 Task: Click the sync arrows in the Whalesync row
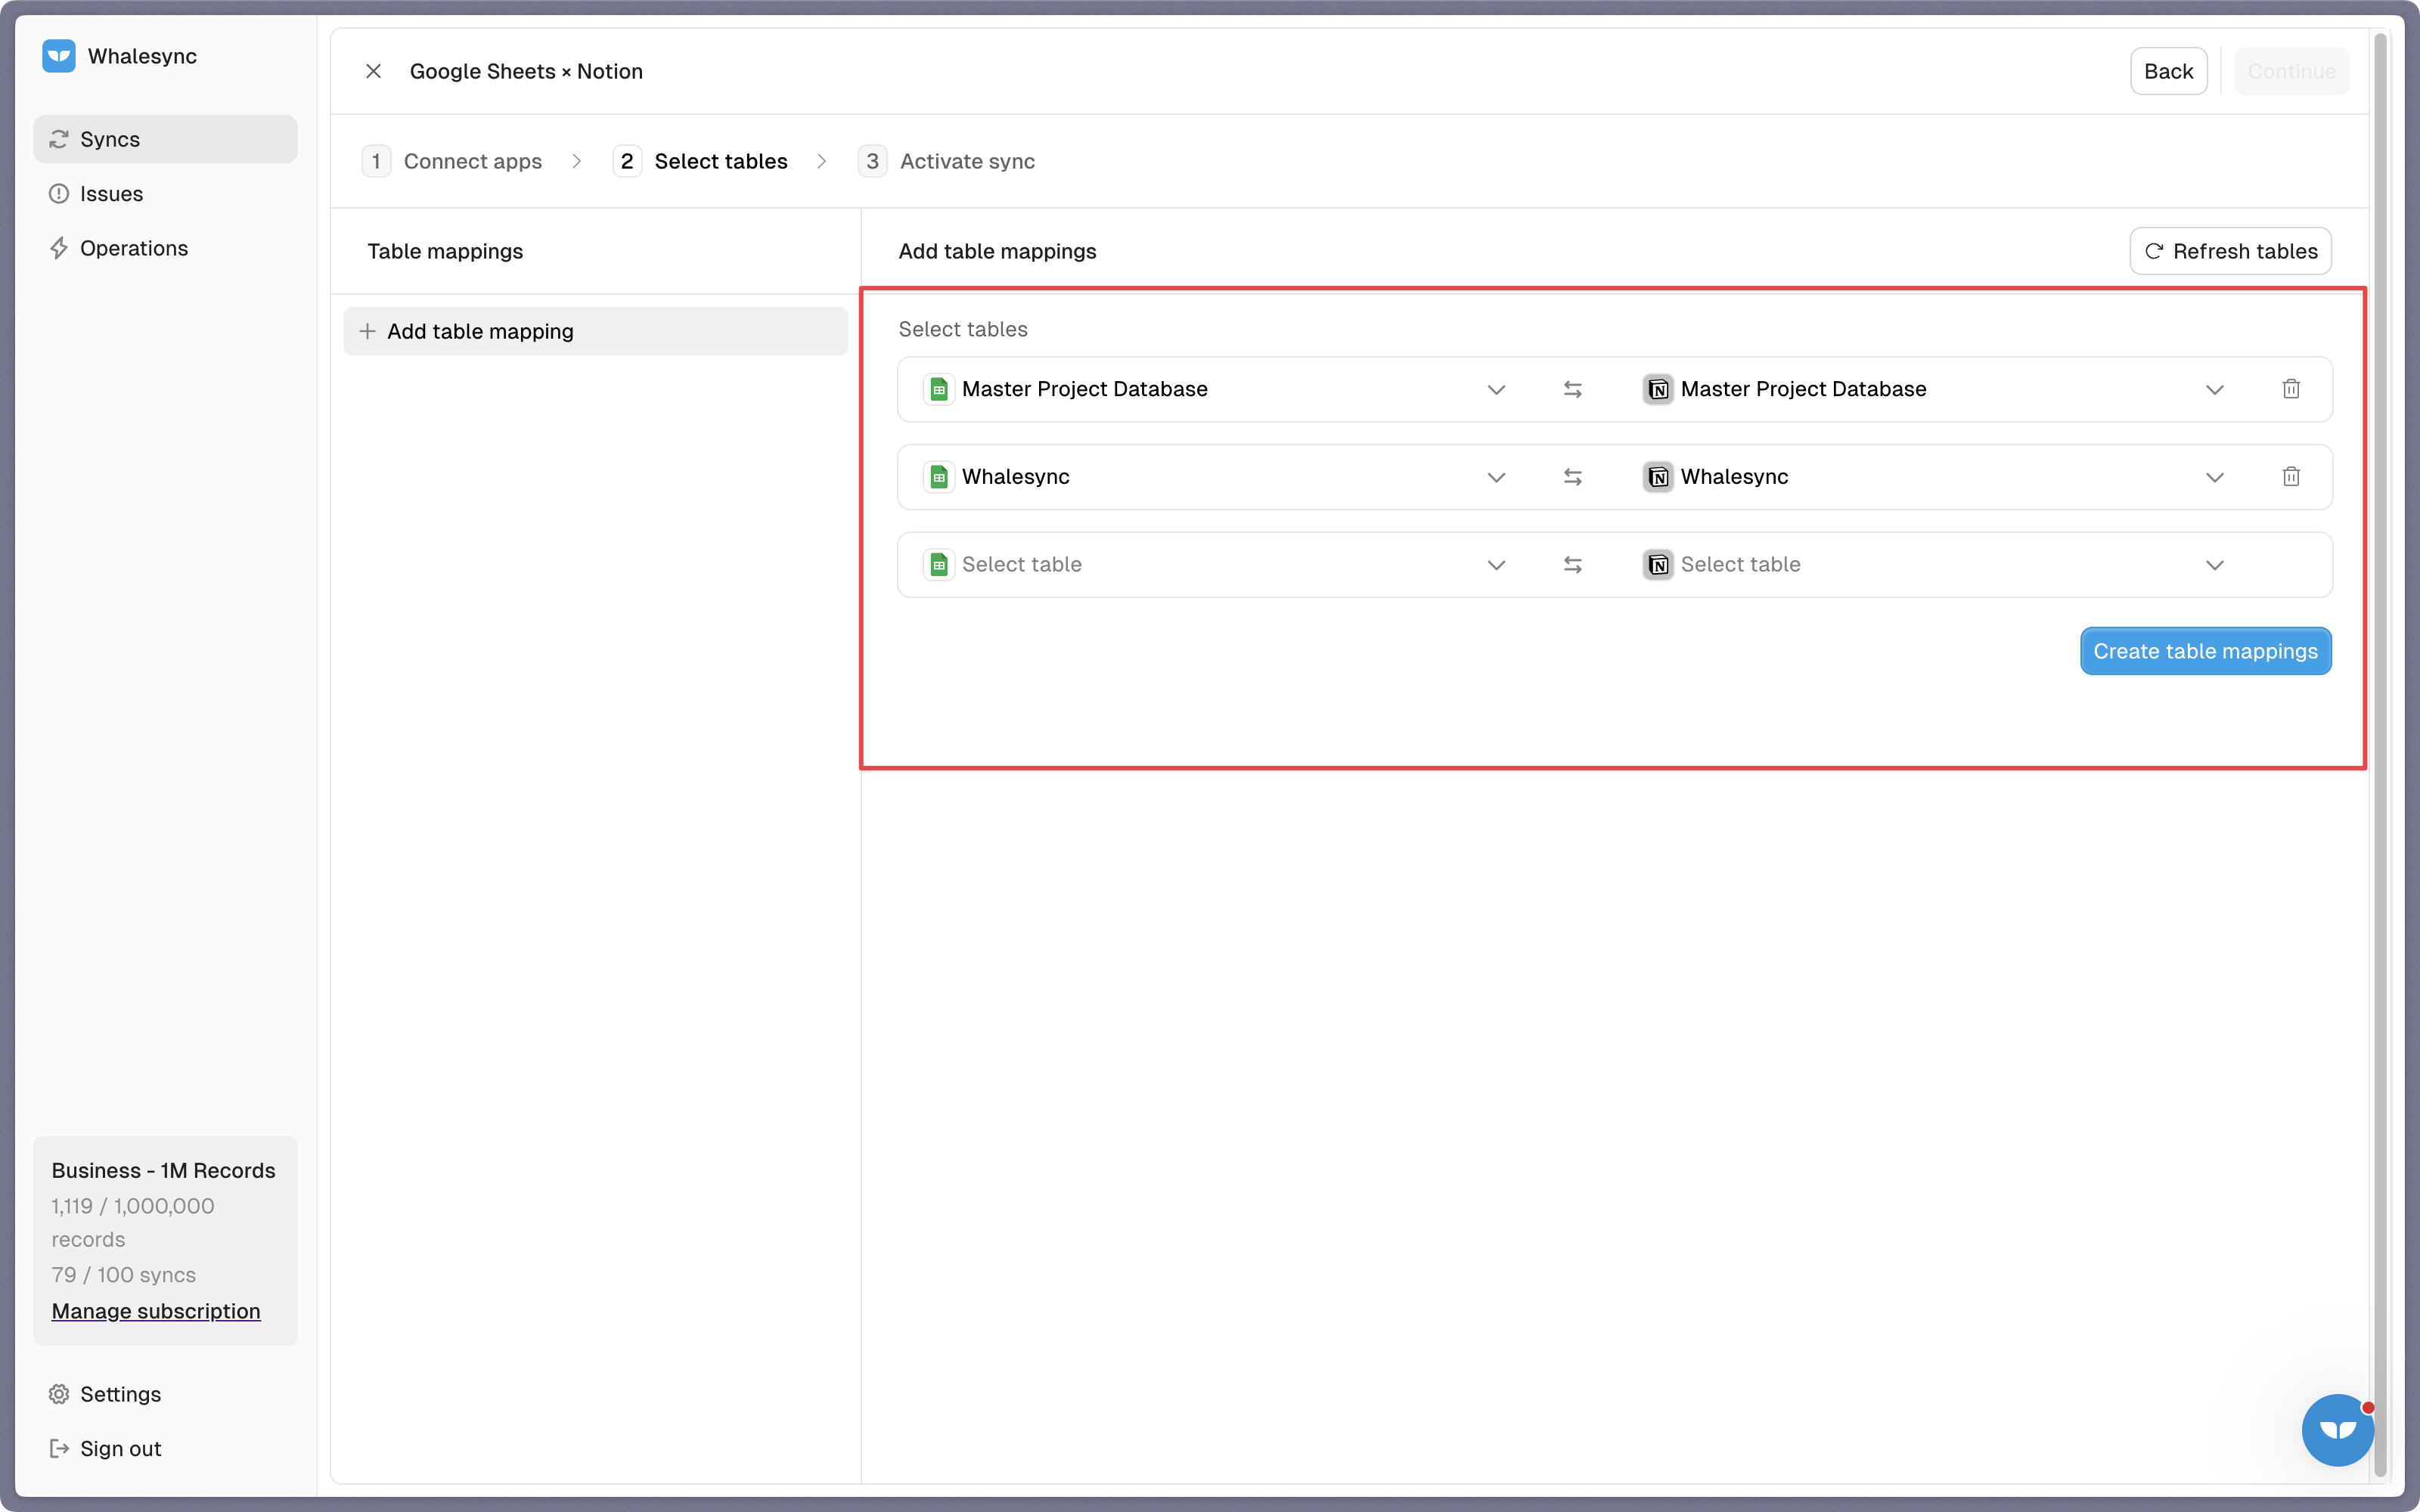(x=1573, y=477)
